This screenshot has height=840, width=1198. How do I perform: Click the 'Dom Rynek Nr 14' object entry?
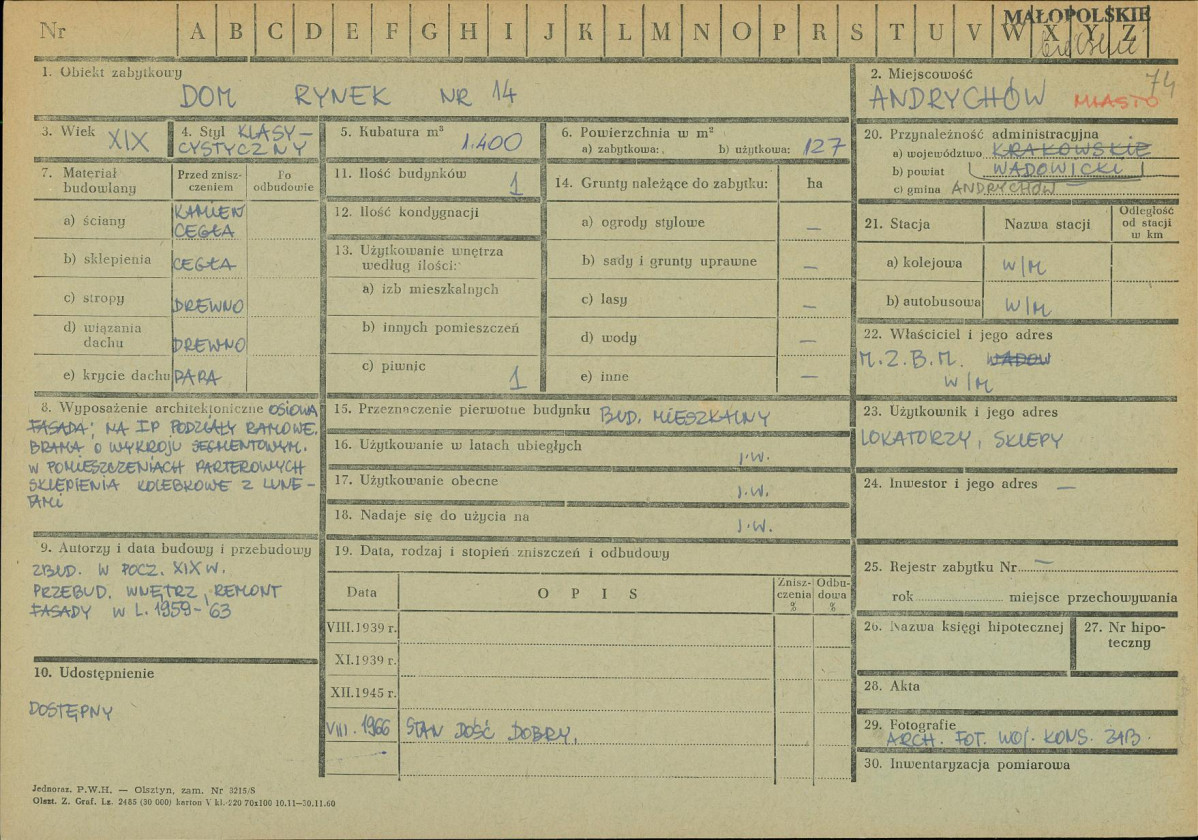point(350,97)
